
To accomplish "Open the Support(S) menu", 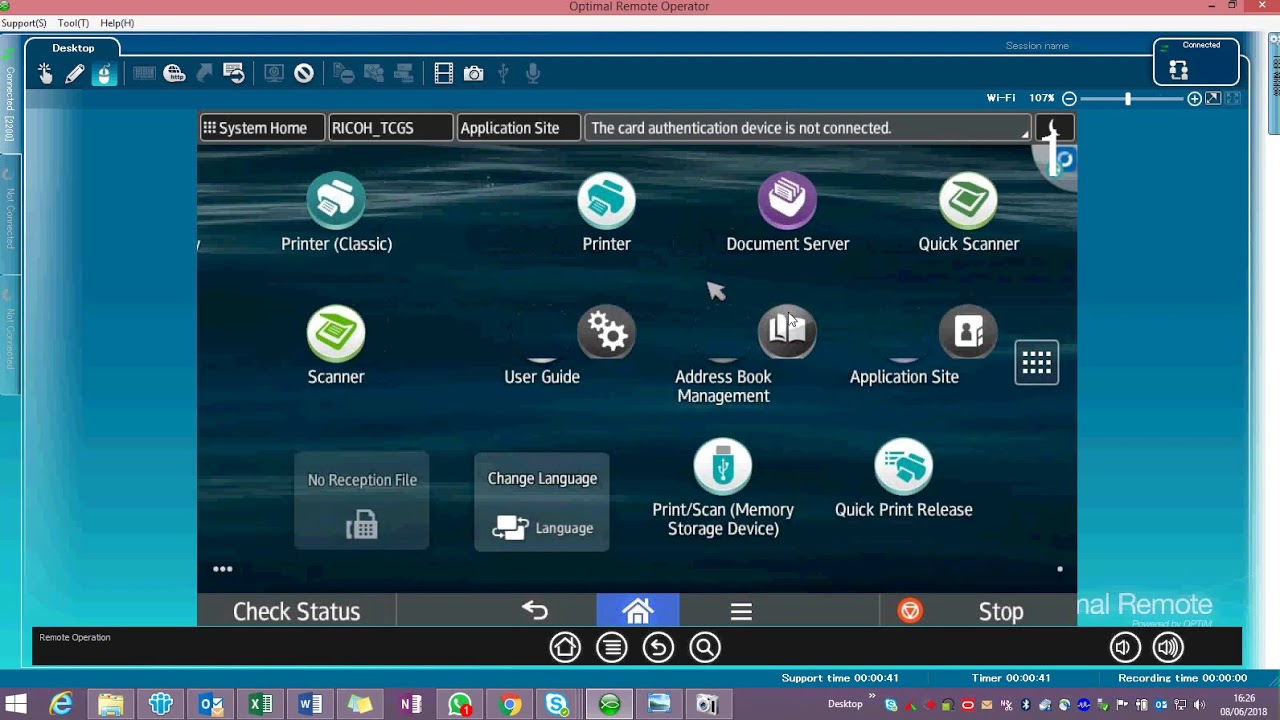I will (24, 23).
